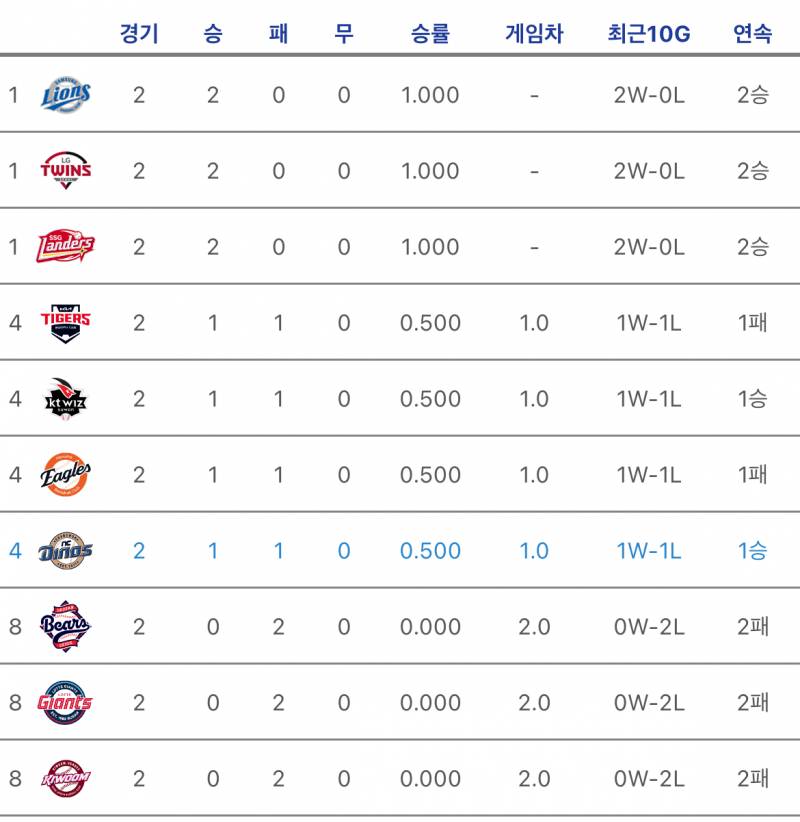Click the 연속 column header

point(753,34)
